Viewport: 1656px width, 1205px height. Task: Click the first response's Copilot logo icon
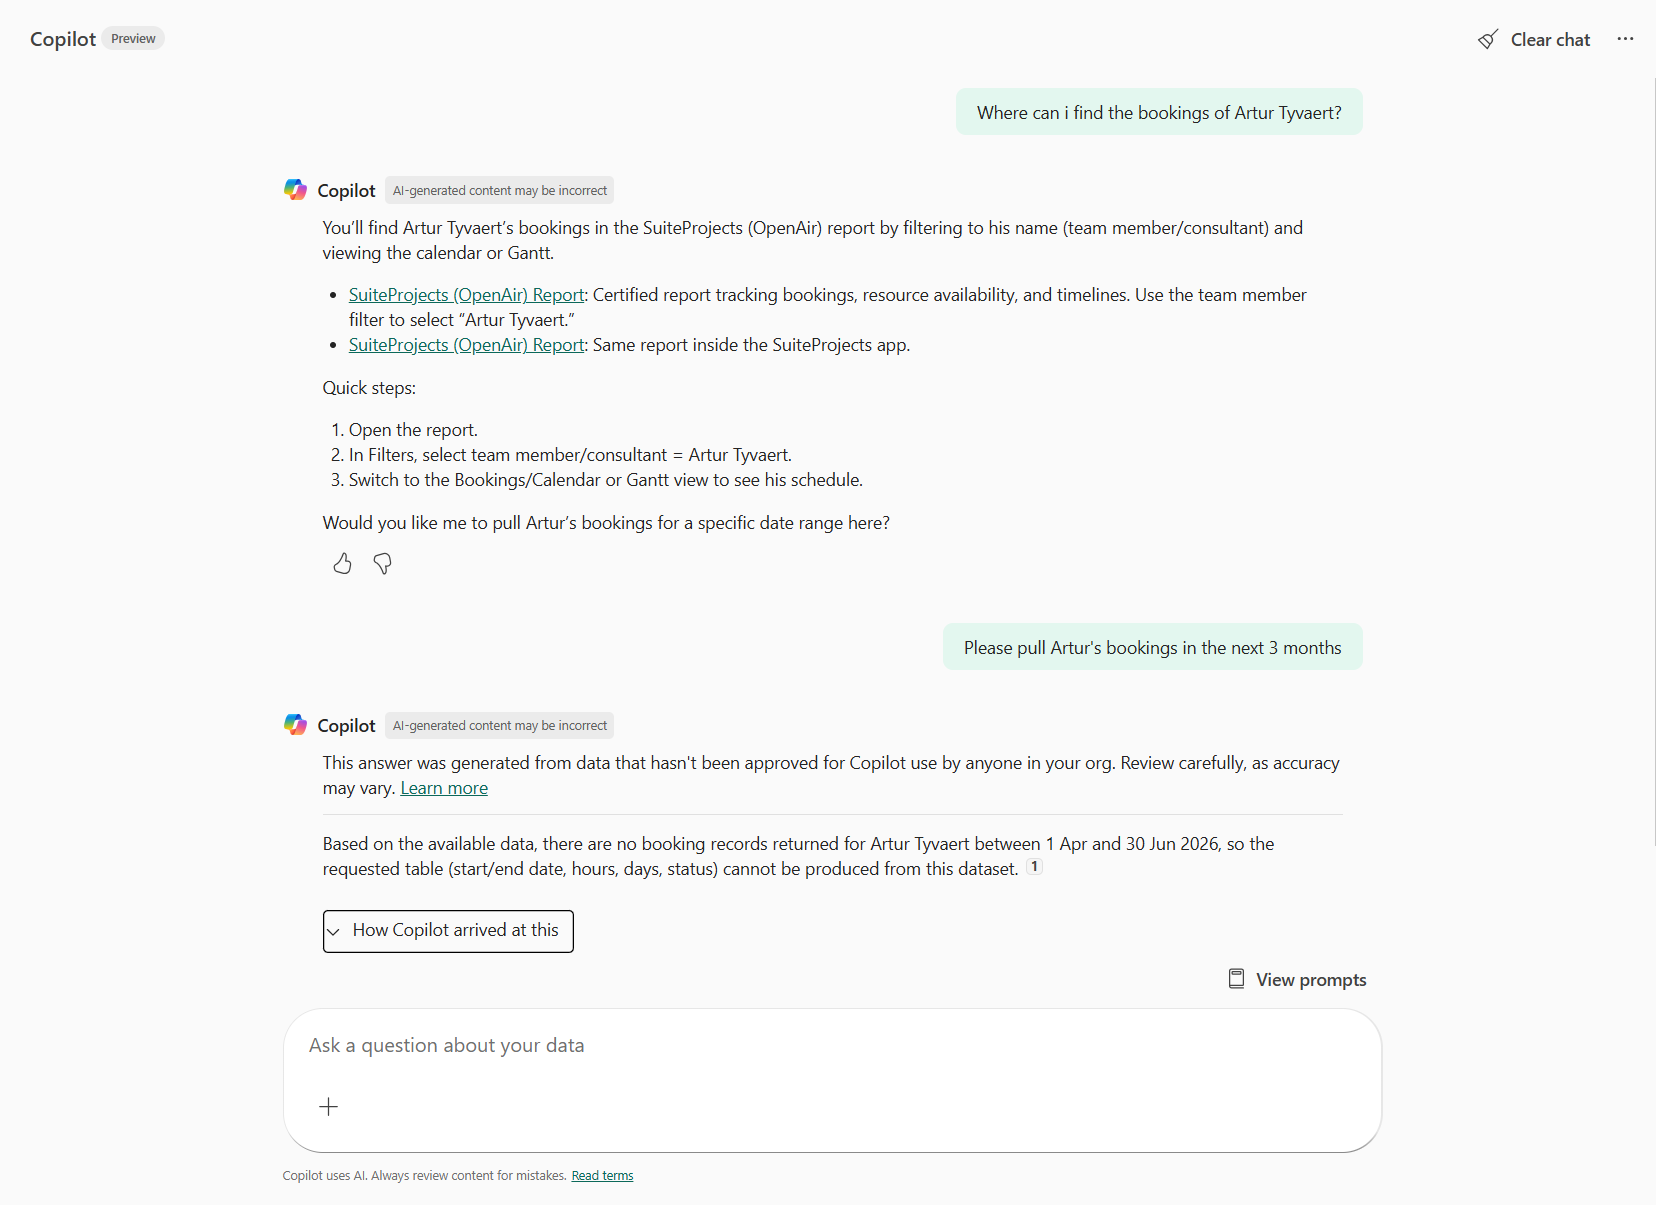click(295, 190)
